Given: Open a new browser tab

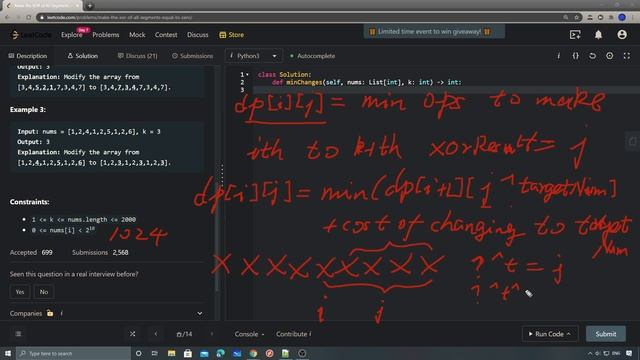Looking at the screenshot, I should [90, 6].
